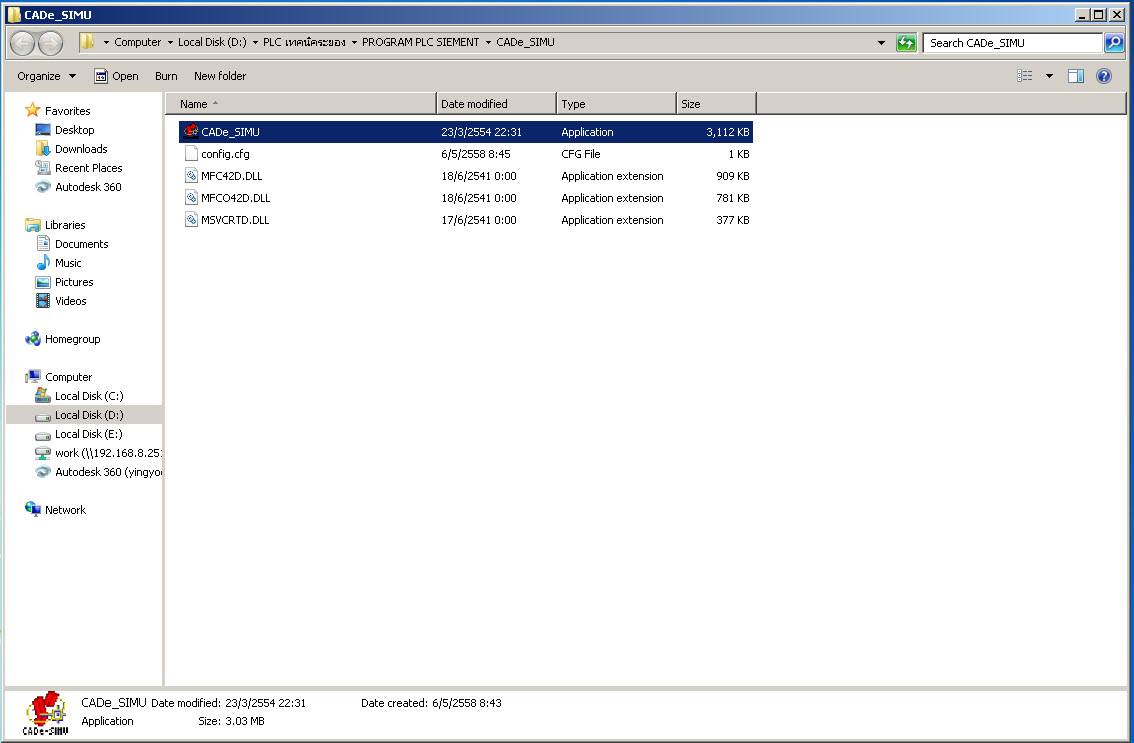Click the Local Disk (C:) drive icon
The width and height of the screenshot is (1134, 743).
coord(43,395)
